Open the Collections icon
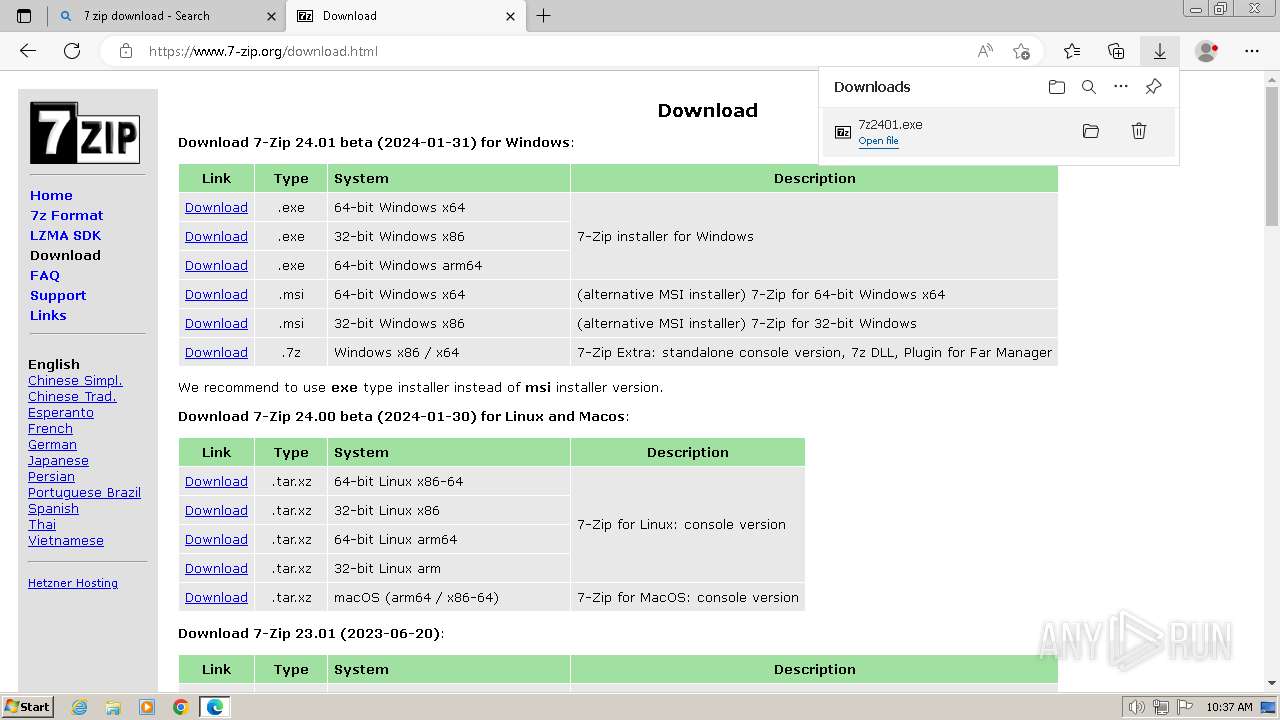 (x=1116, y=51)
